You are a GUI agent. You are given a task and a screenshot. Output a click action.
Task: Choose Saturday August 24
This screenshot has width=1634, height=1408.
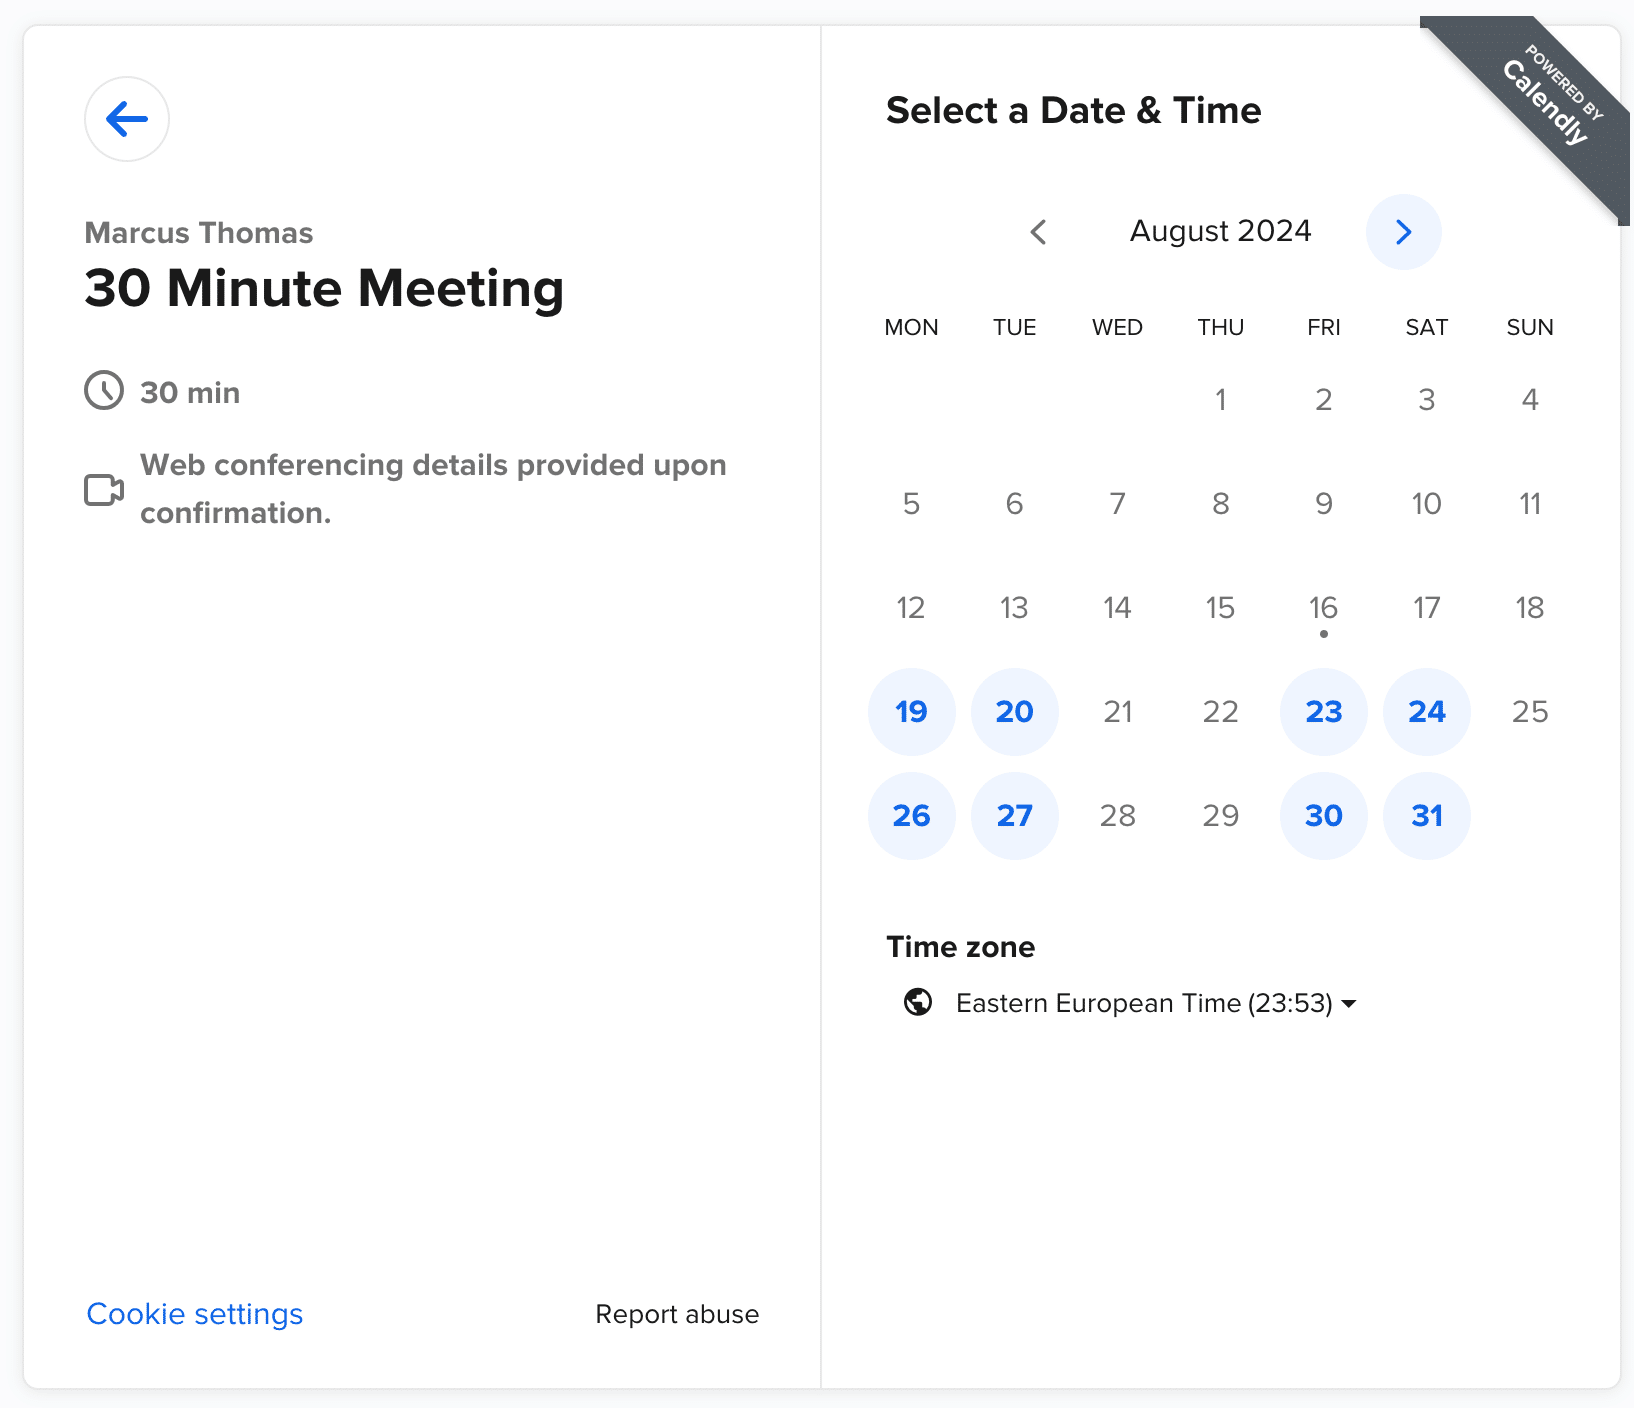pyautogui.click(x=1426, y=712)
